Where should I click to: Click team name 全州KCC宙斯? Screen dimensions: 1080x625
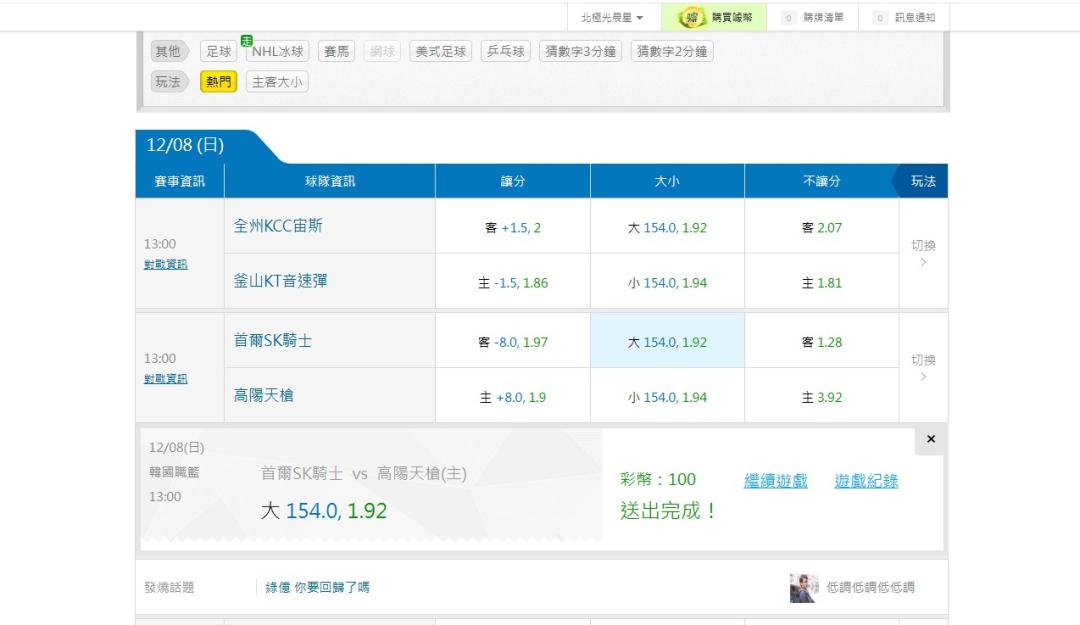pos(278,226)
